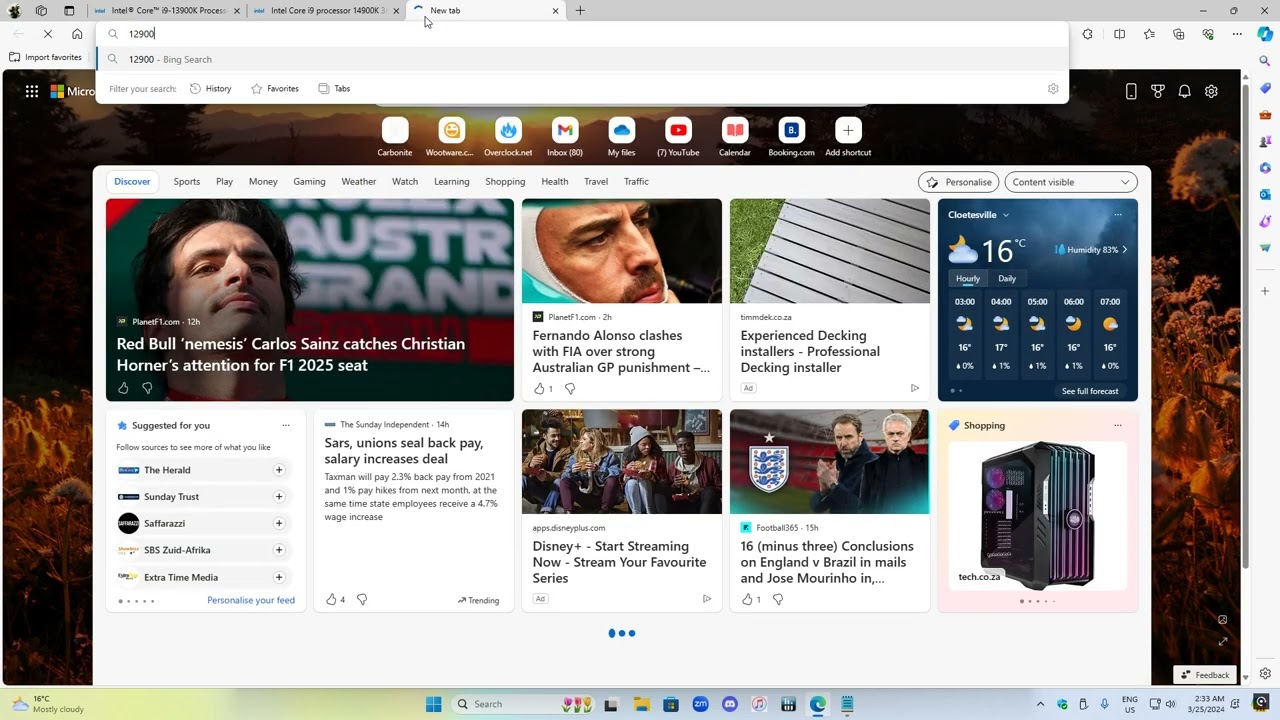Open Windows Start menu
The image size is (1280, 720).
tap(433, 704)
